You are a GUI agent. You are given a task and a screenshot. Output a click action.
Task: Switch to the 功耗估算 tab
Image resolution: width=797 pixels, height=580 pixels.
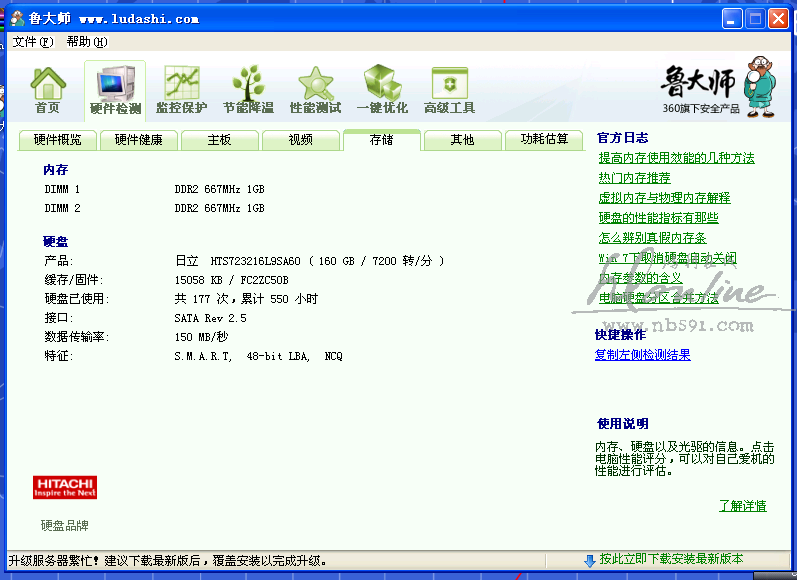[544, 140]
